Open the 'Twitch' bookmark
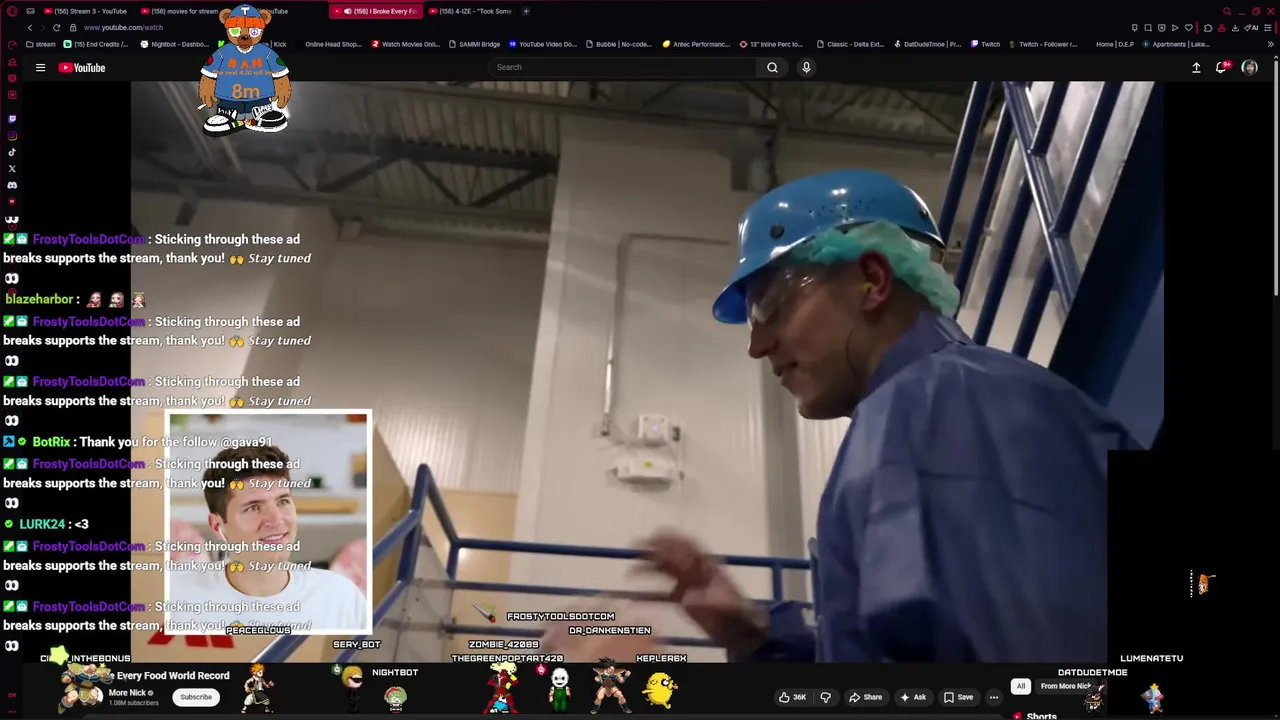This screenshot has height=720, width=1280. coord(984,44)
